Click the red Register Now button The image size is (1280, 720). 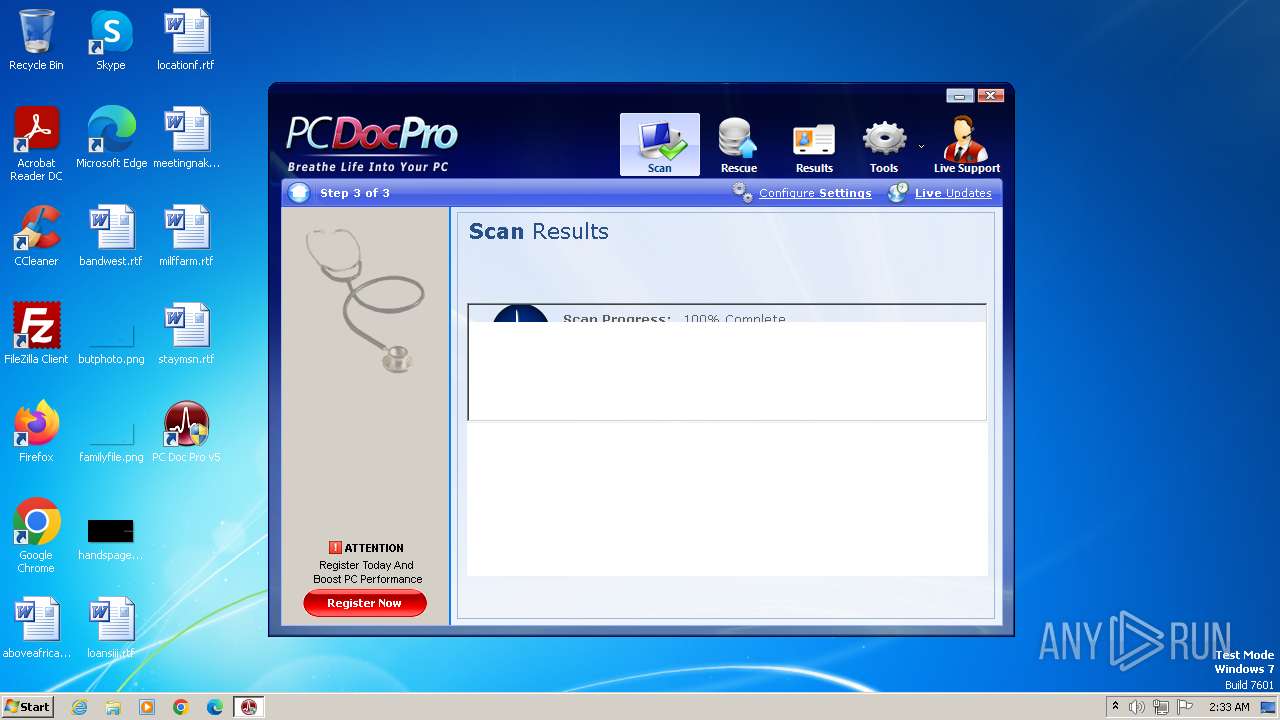coord(365,603)
